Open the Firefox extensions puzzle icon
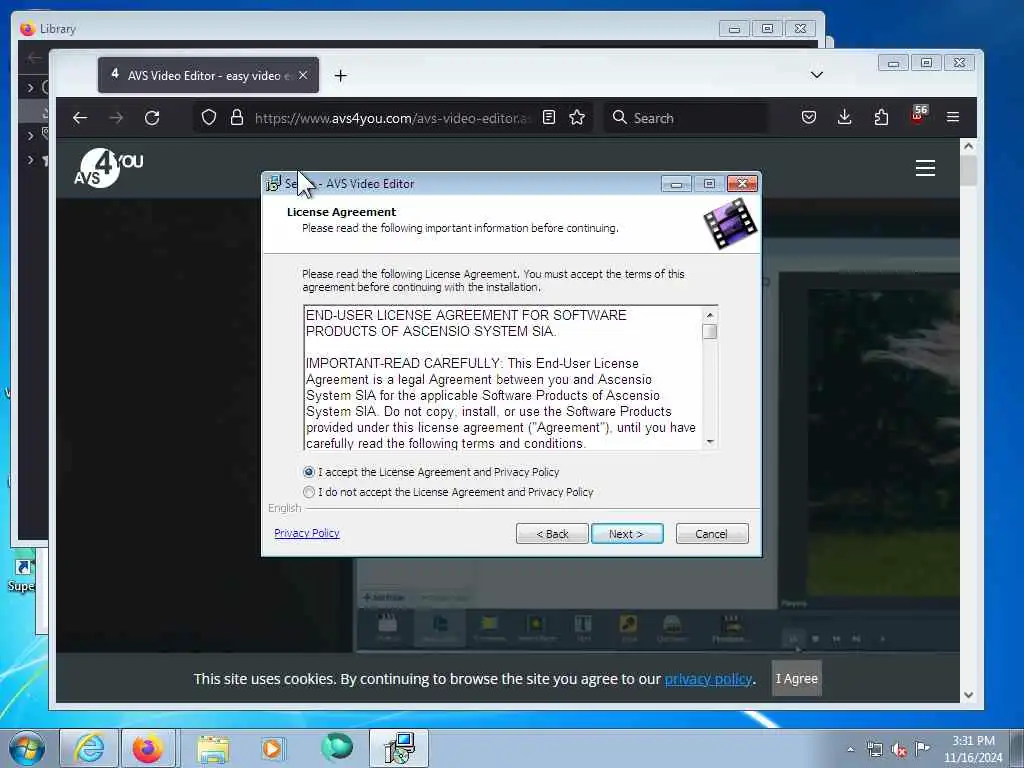The height and width of the screenshot is (768, 1024). pyautogui.click(x=881, y=118)
